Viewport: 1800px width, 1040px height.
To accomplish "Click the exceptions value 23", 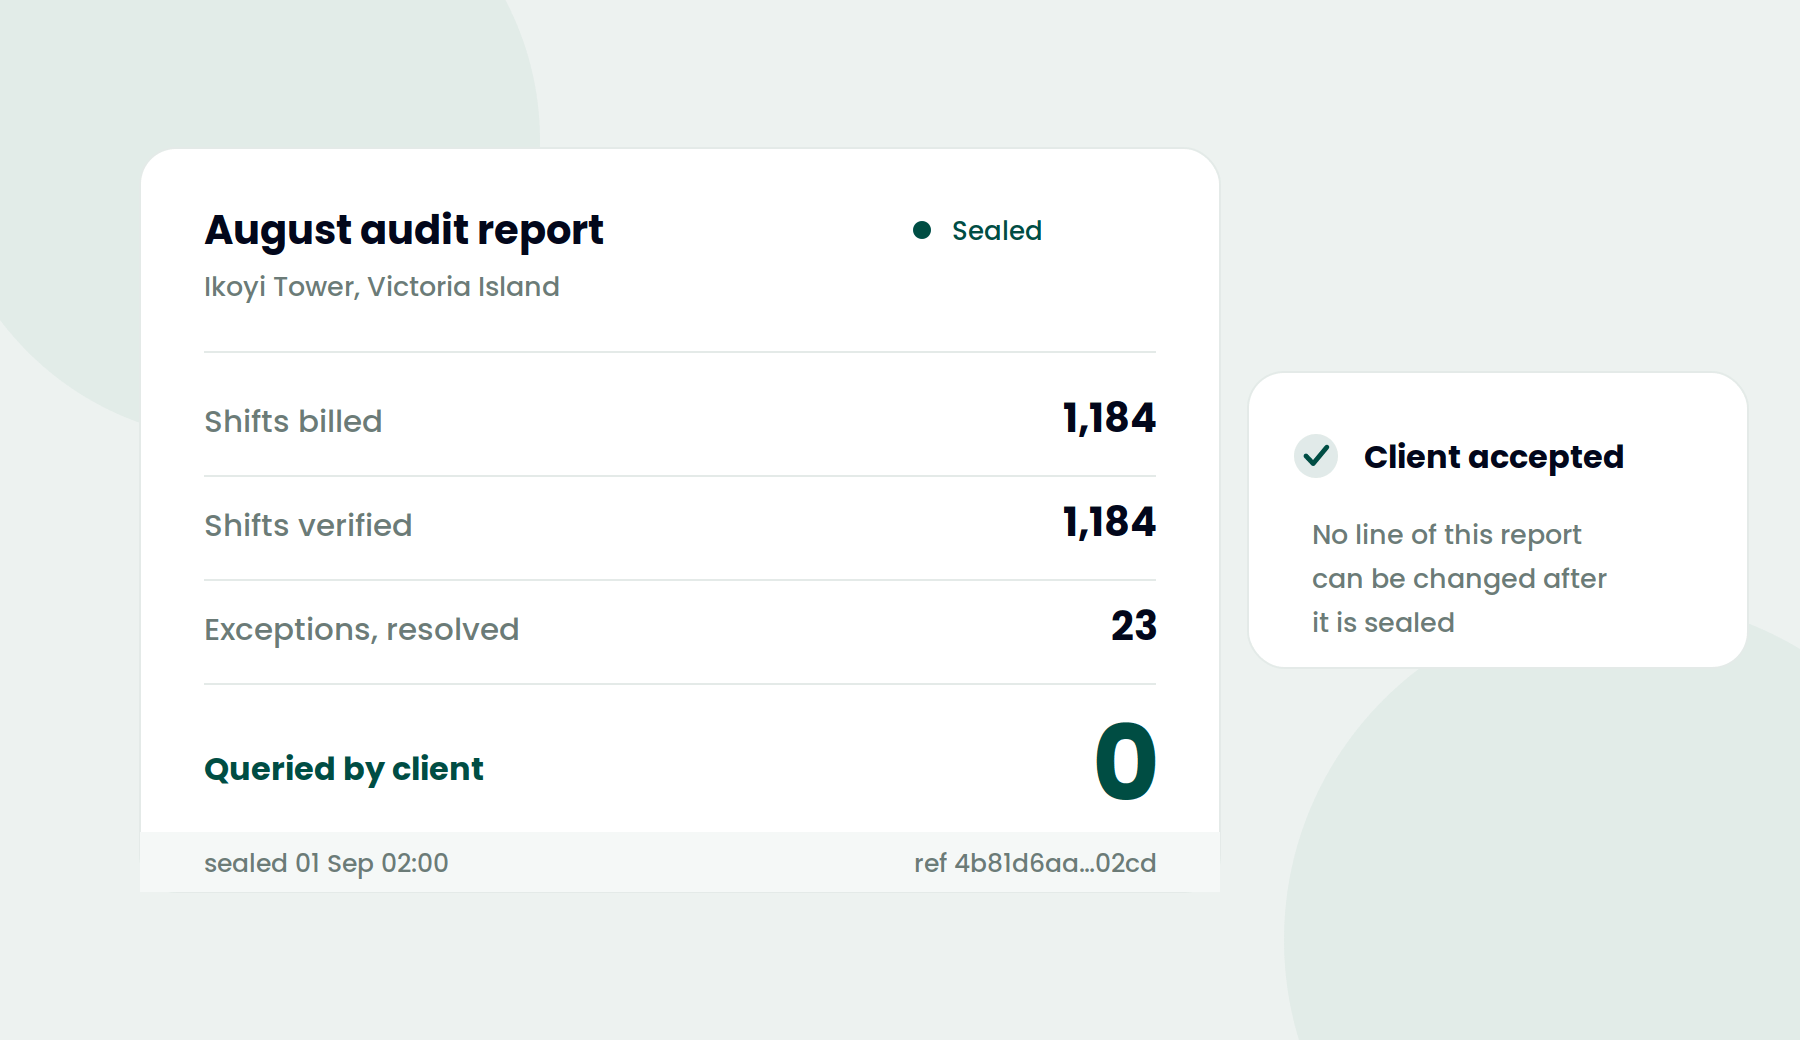I will (1134, 626).
